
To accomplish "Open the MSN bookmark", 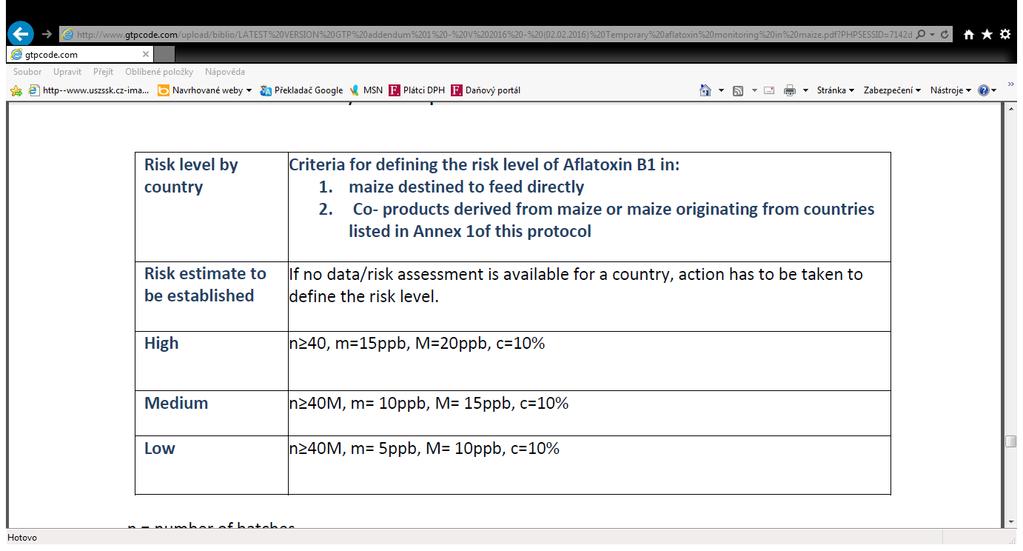I will tap(366, 91).
